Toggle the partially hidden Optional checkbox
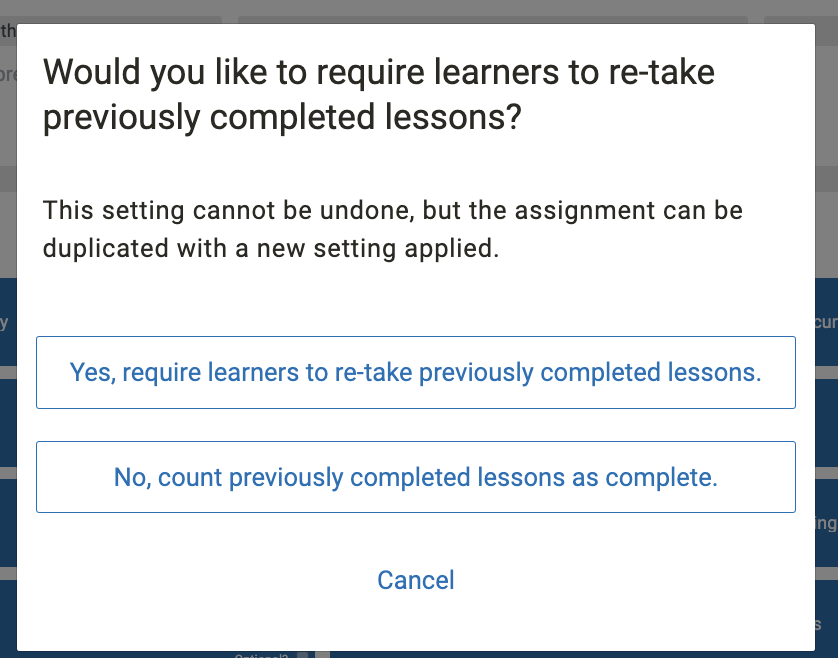This screenshot has width=838, height=658. (303, 656)
